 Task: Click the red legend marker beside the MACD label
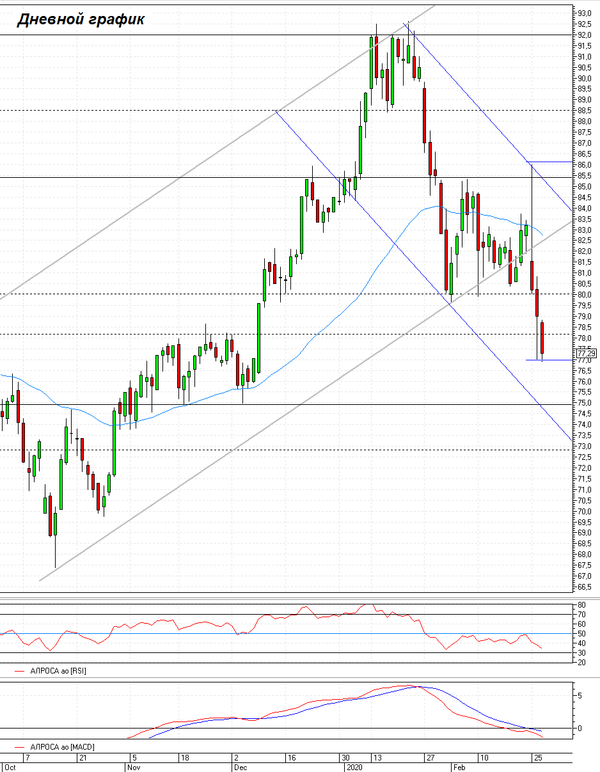click(x=19, y=747)
